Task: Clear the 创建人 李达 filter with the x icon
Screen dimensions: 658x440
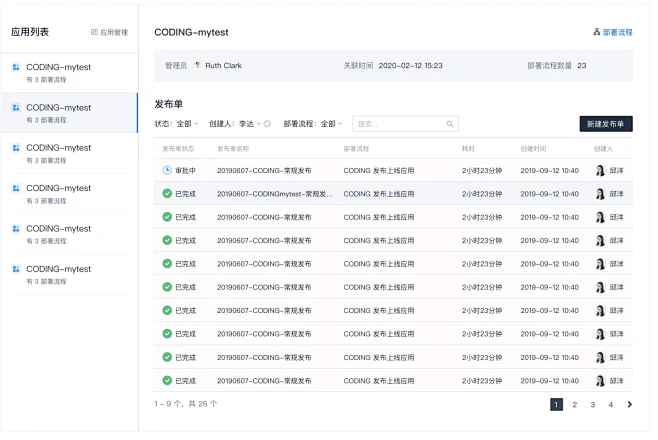Action: (x=267, y=124)
